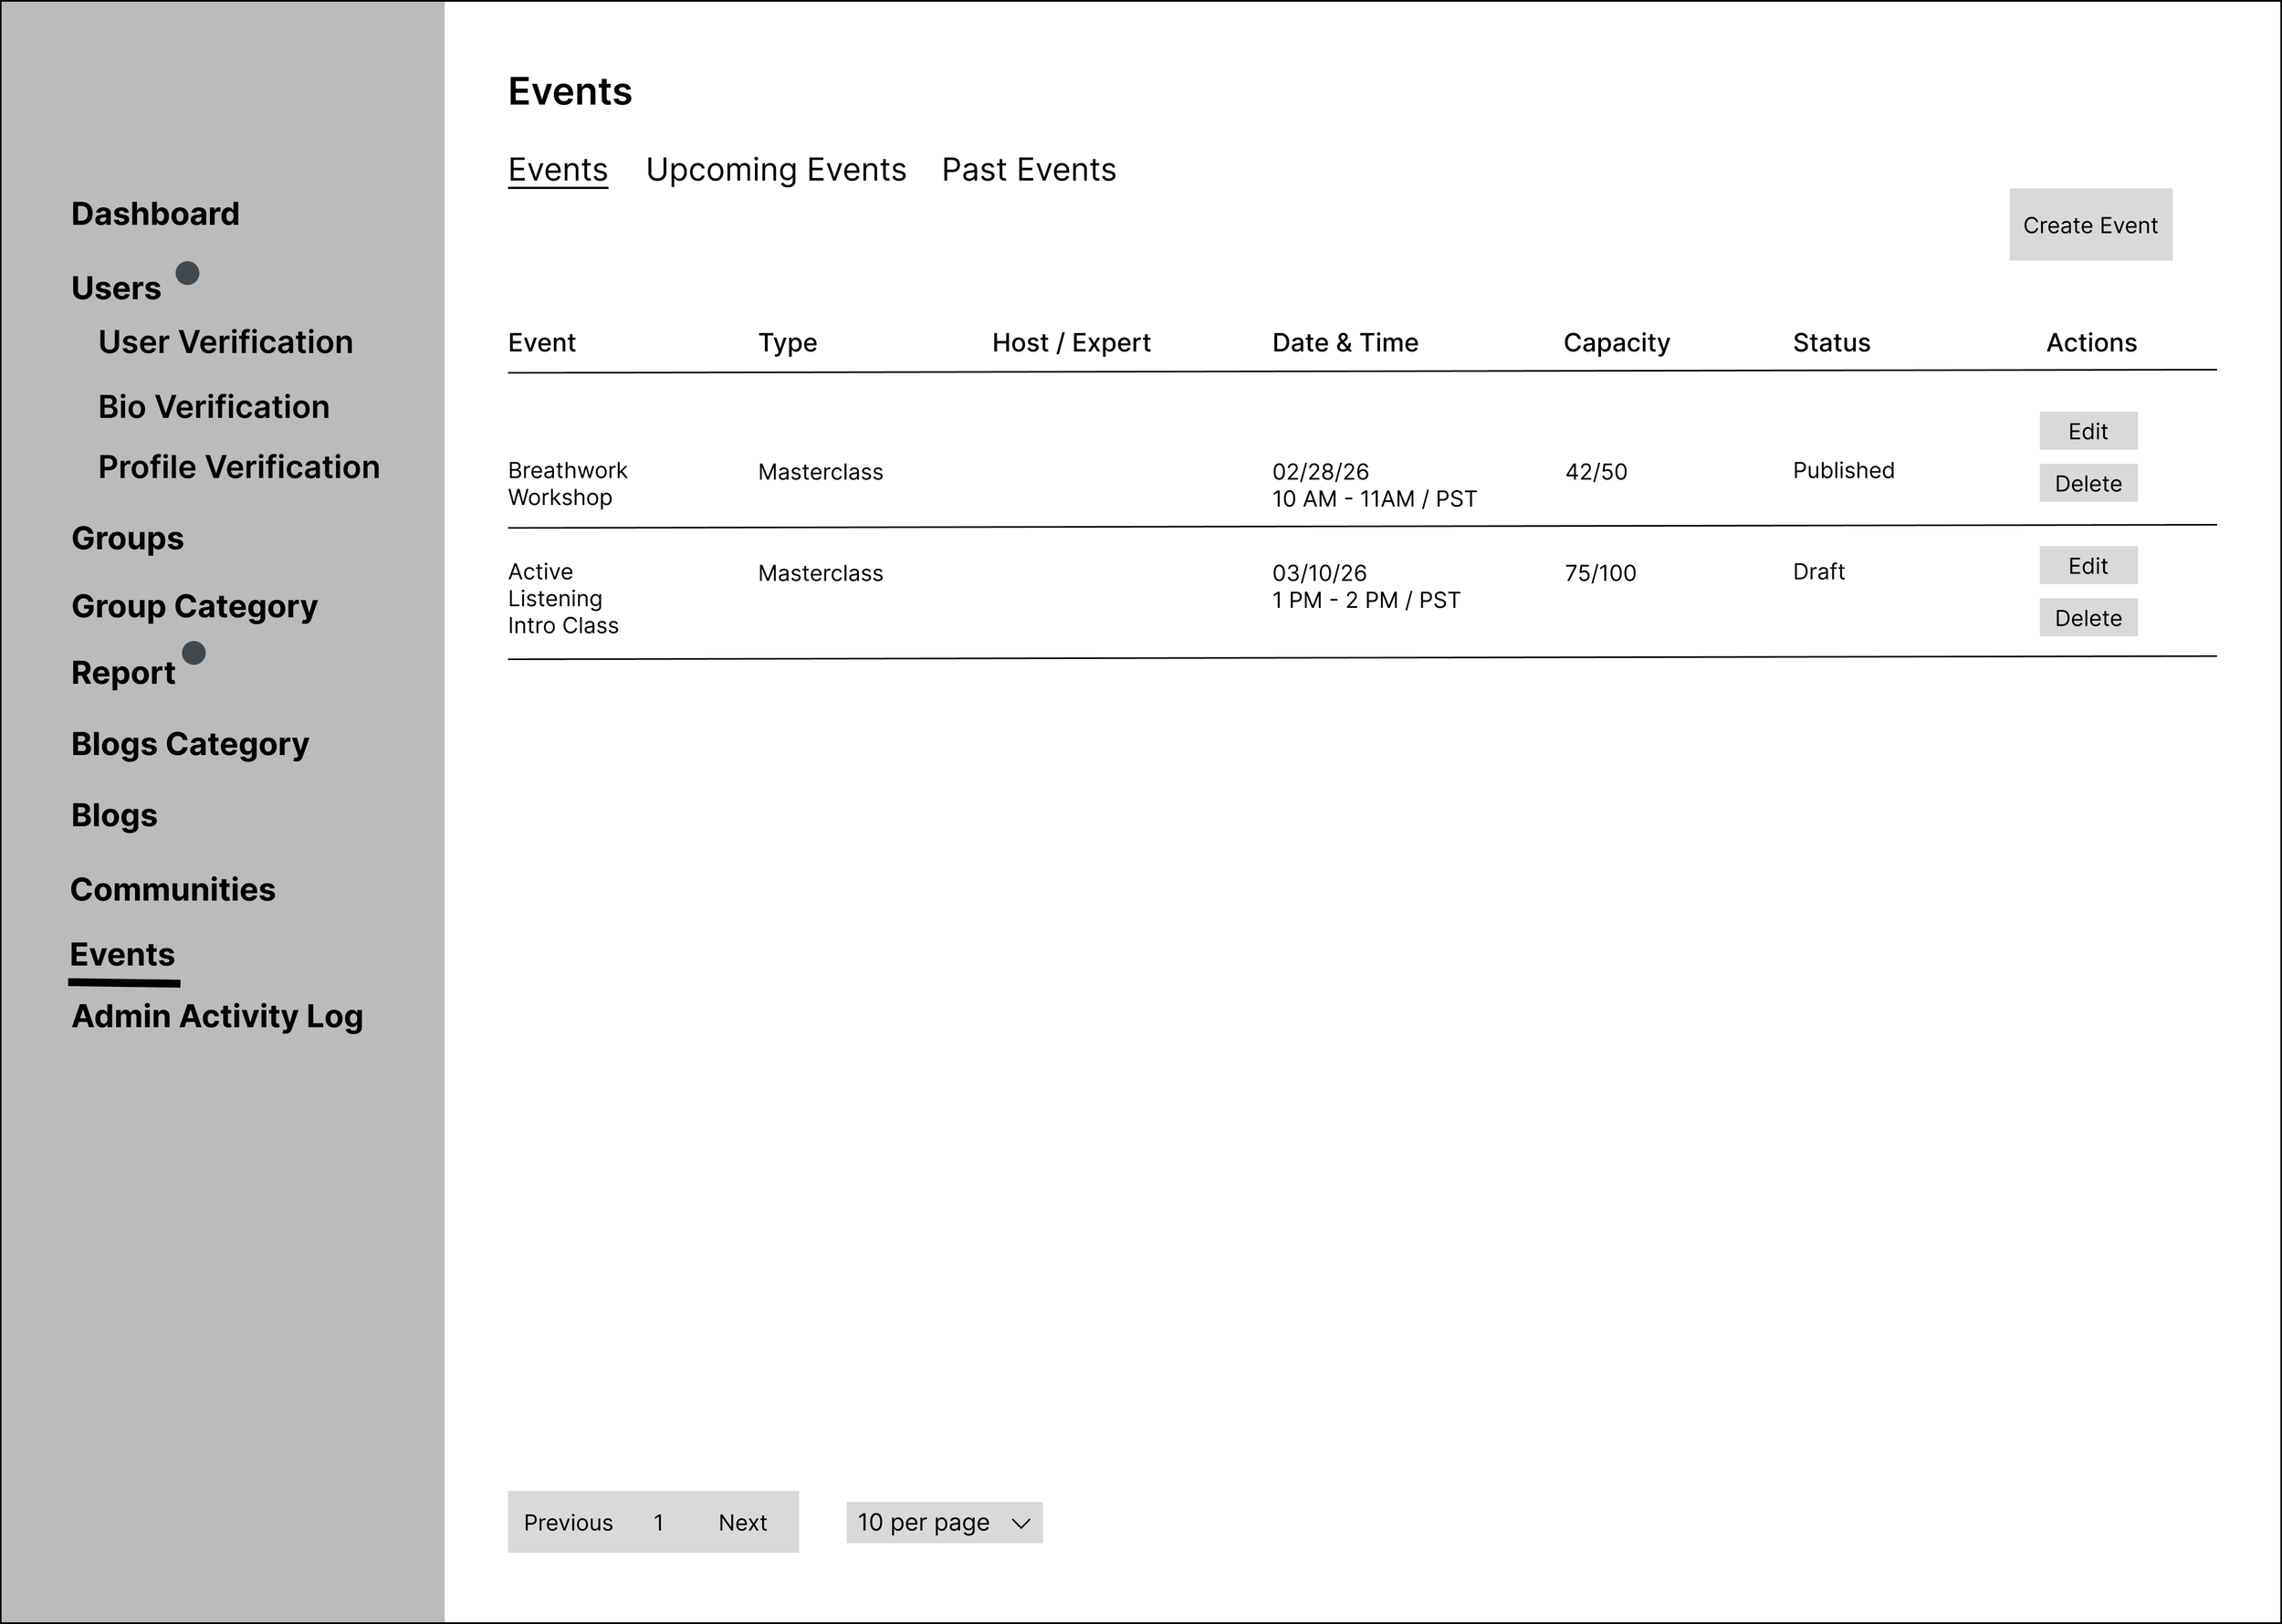Image resolution: width=2282 pixels, height=1624 pixels.
Task: Go to Communities in the sidebar
Action: (x=173, y=889)
